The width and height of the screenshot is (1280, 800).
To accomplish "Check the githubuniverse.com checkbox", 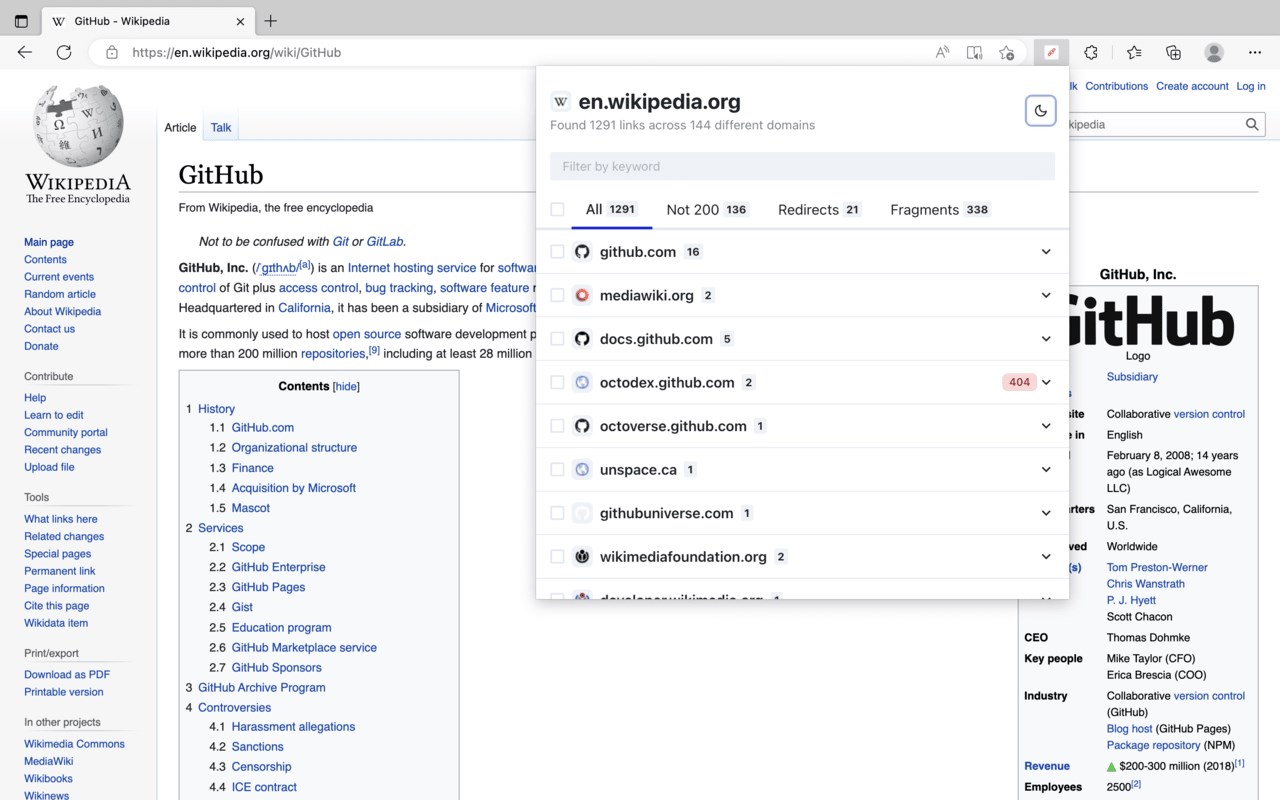I will [557, 513].
